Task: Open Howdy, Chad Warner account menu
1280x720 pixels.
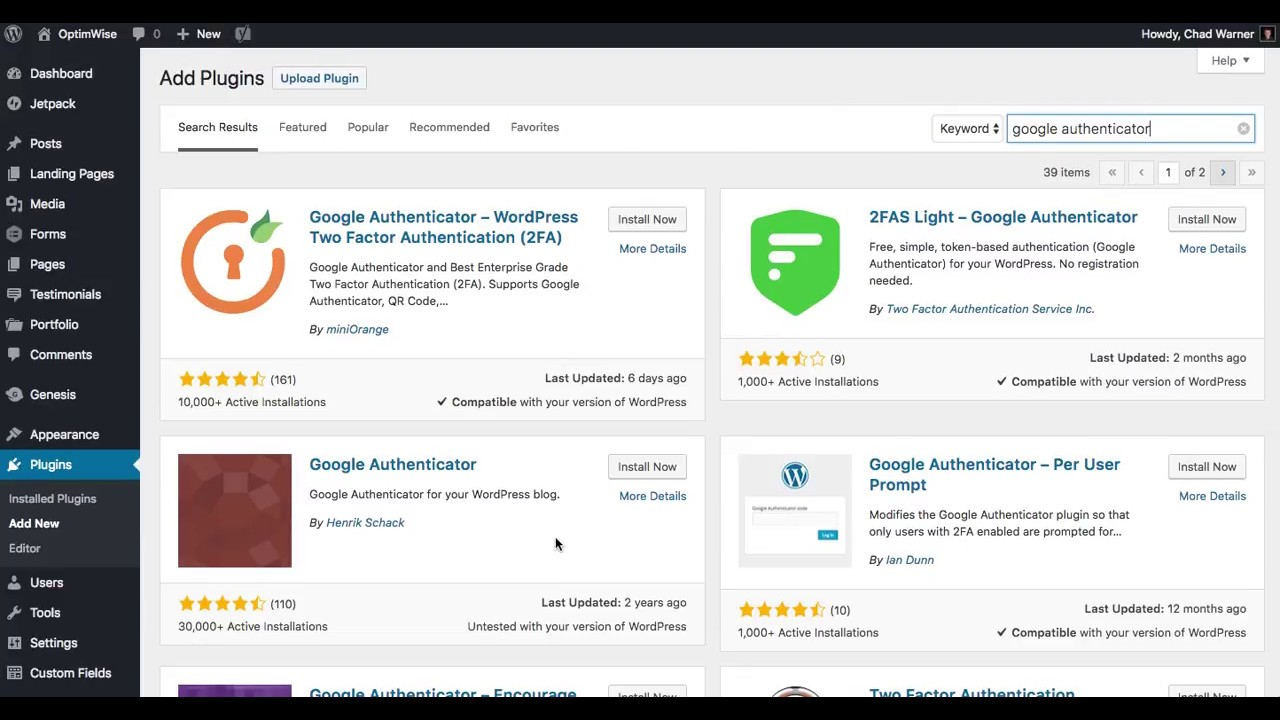Action: pyautogui.click(x=1207, y=34)
